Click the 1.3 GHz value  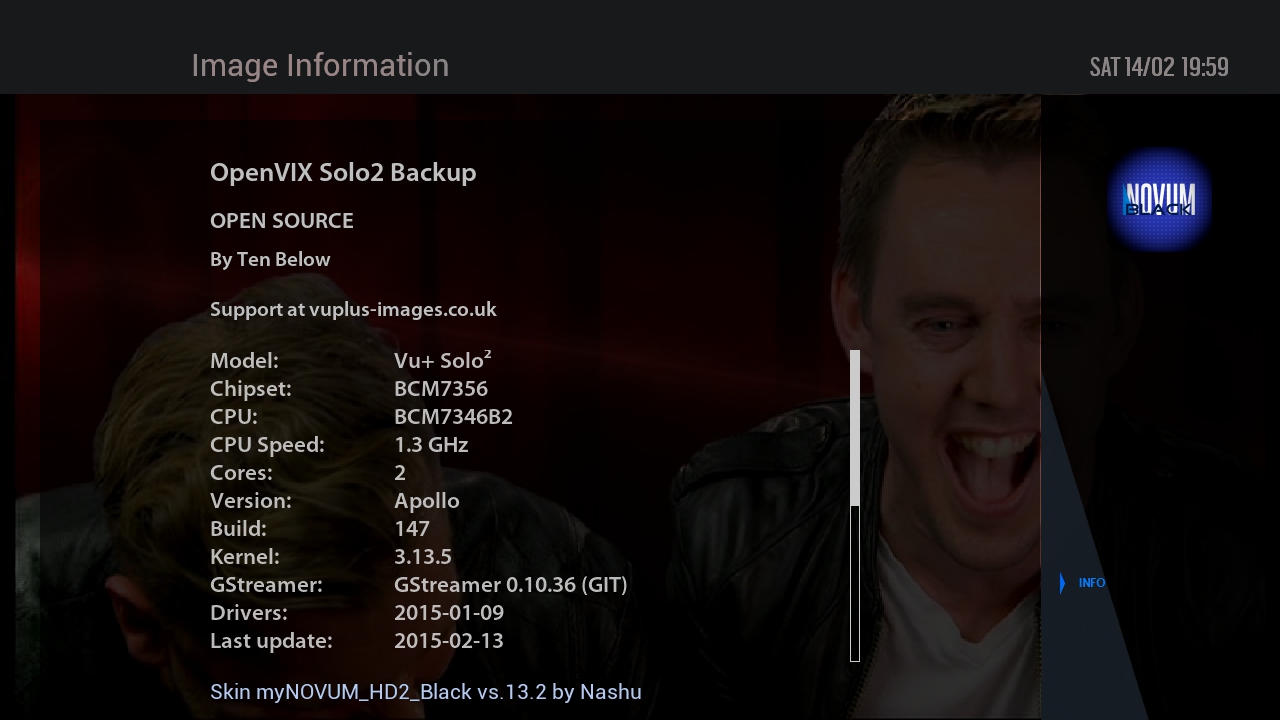tap(431, 445)
